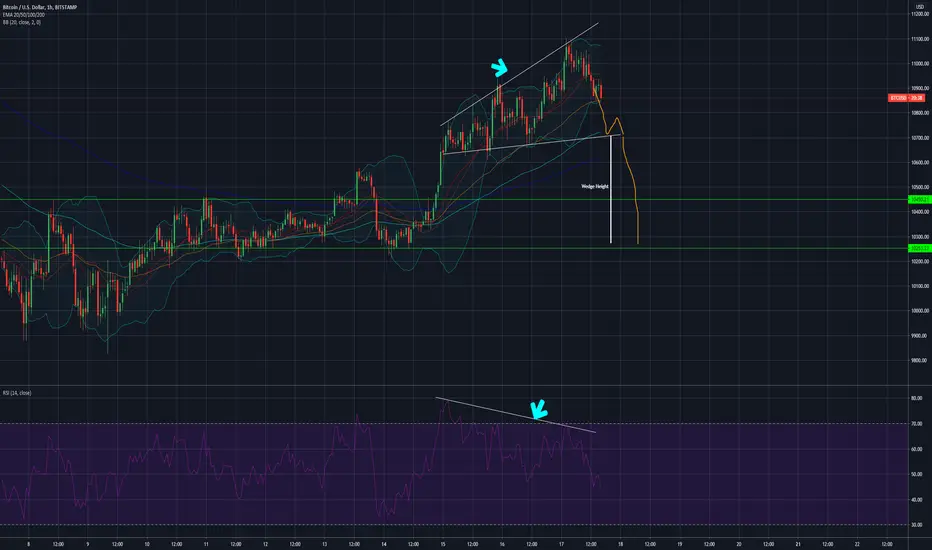Click the 10700.00 price axis label
This screenshot has width=932, height=550.
coord(920,138)
